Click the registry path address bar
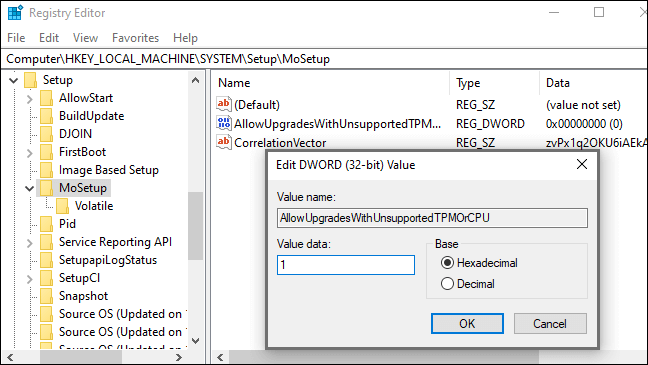Image resolution: width=648 pixels, height=365 pixels. [324, 59]
